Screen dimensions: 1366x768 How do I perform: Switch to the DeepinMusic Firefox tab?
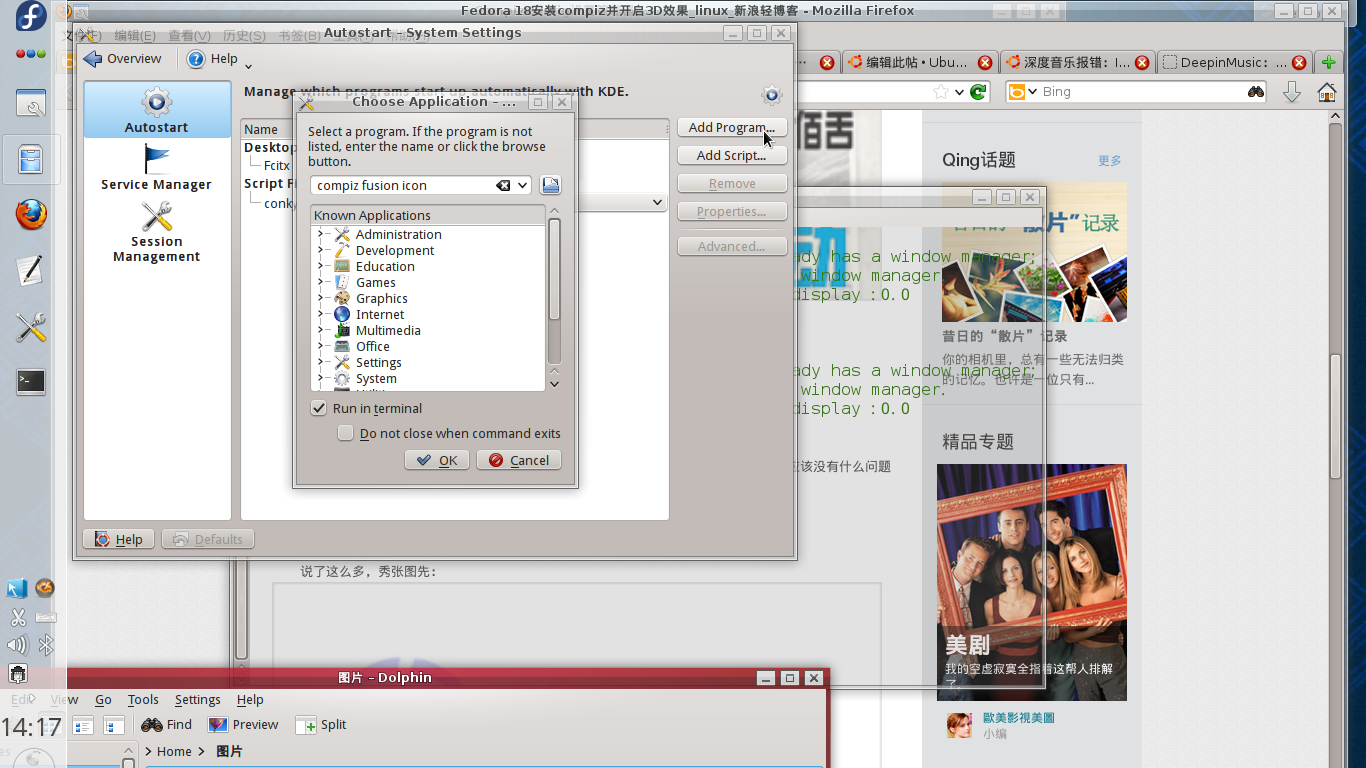[1234, 62]
